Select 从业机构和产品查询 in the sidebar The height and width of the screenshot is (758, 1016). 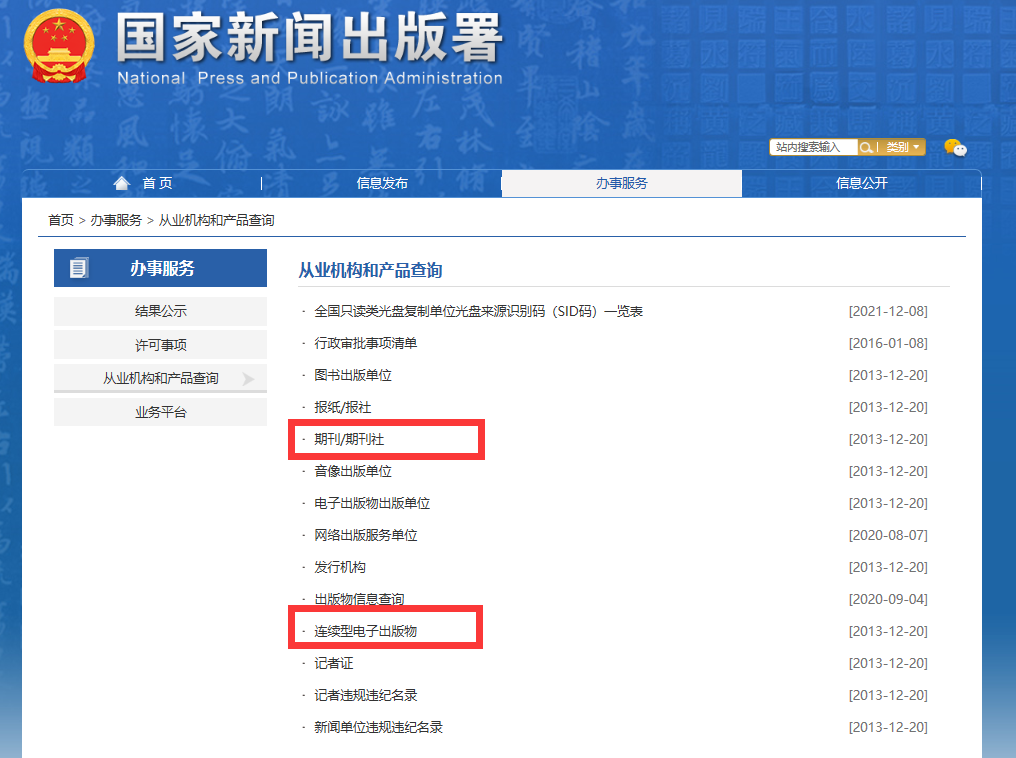pyautogui.click(x=161, y=378)
